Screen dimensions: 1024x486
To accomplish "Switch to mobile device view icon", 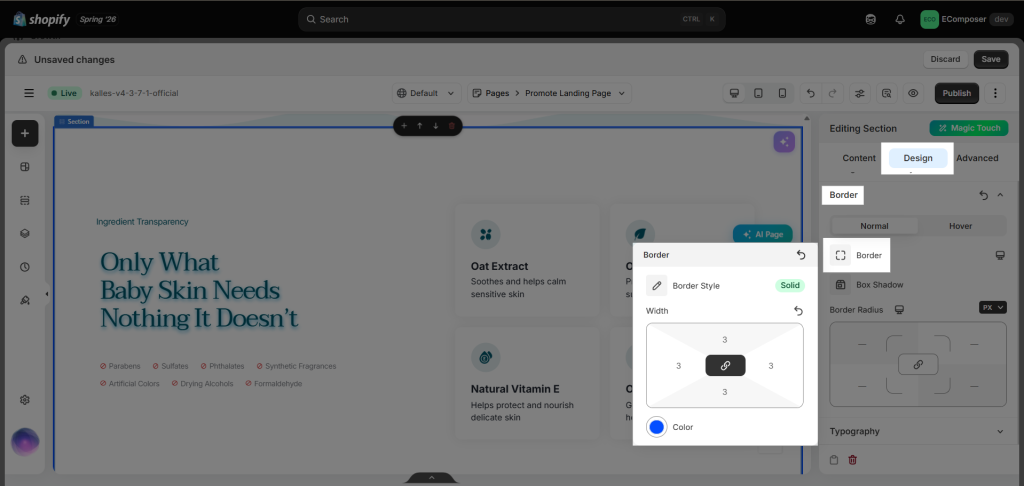I will tap(782, 93).
